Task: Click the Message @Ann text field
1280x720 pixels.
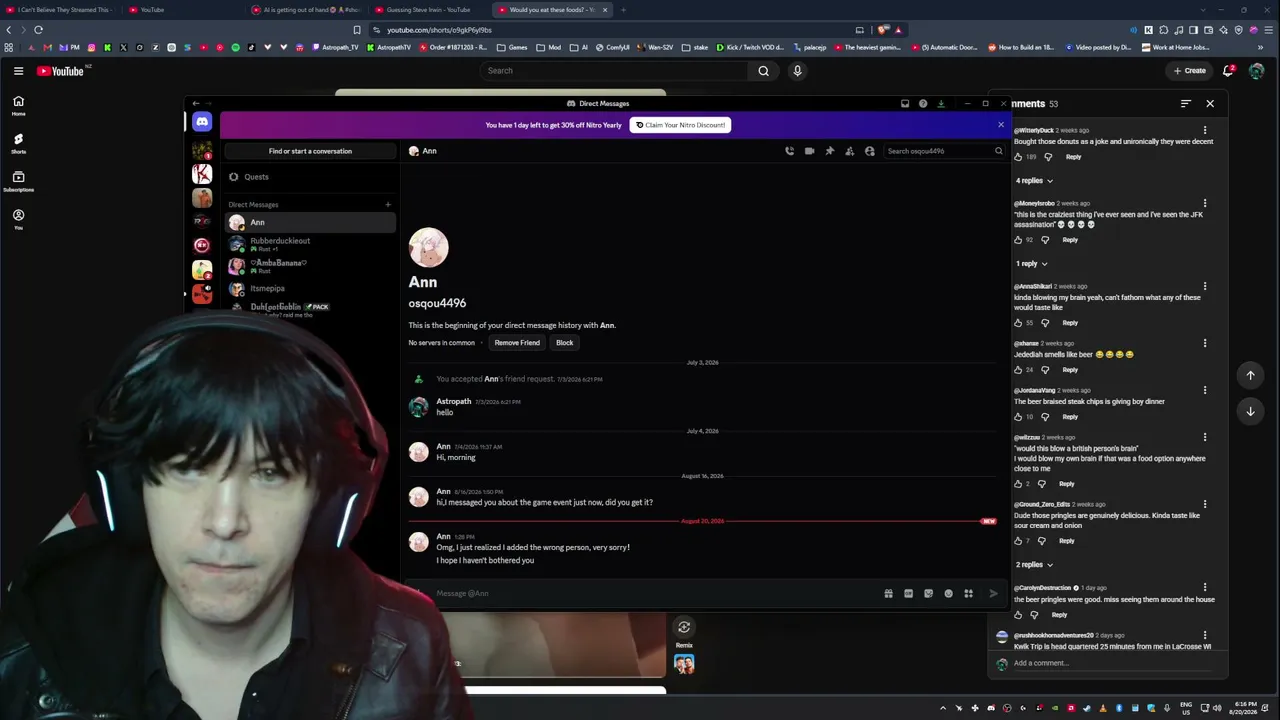Action: pyautogui.click(x=655, y=593)
